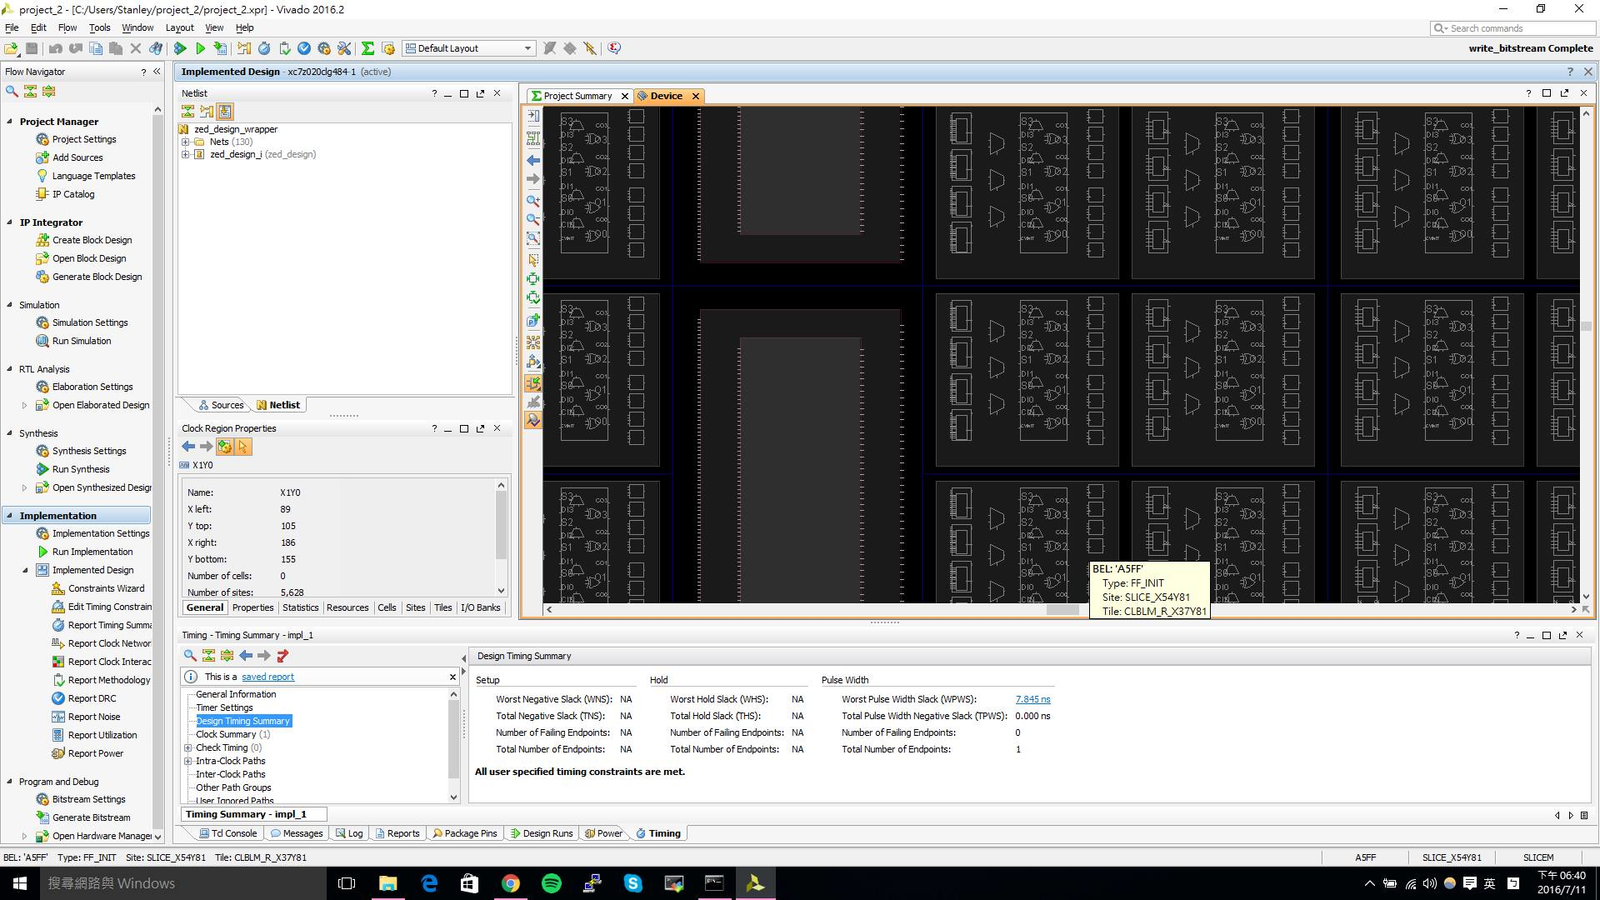Zoom out on the Device view
Screen dimensions: 1600x900
(x=533, y=220)
